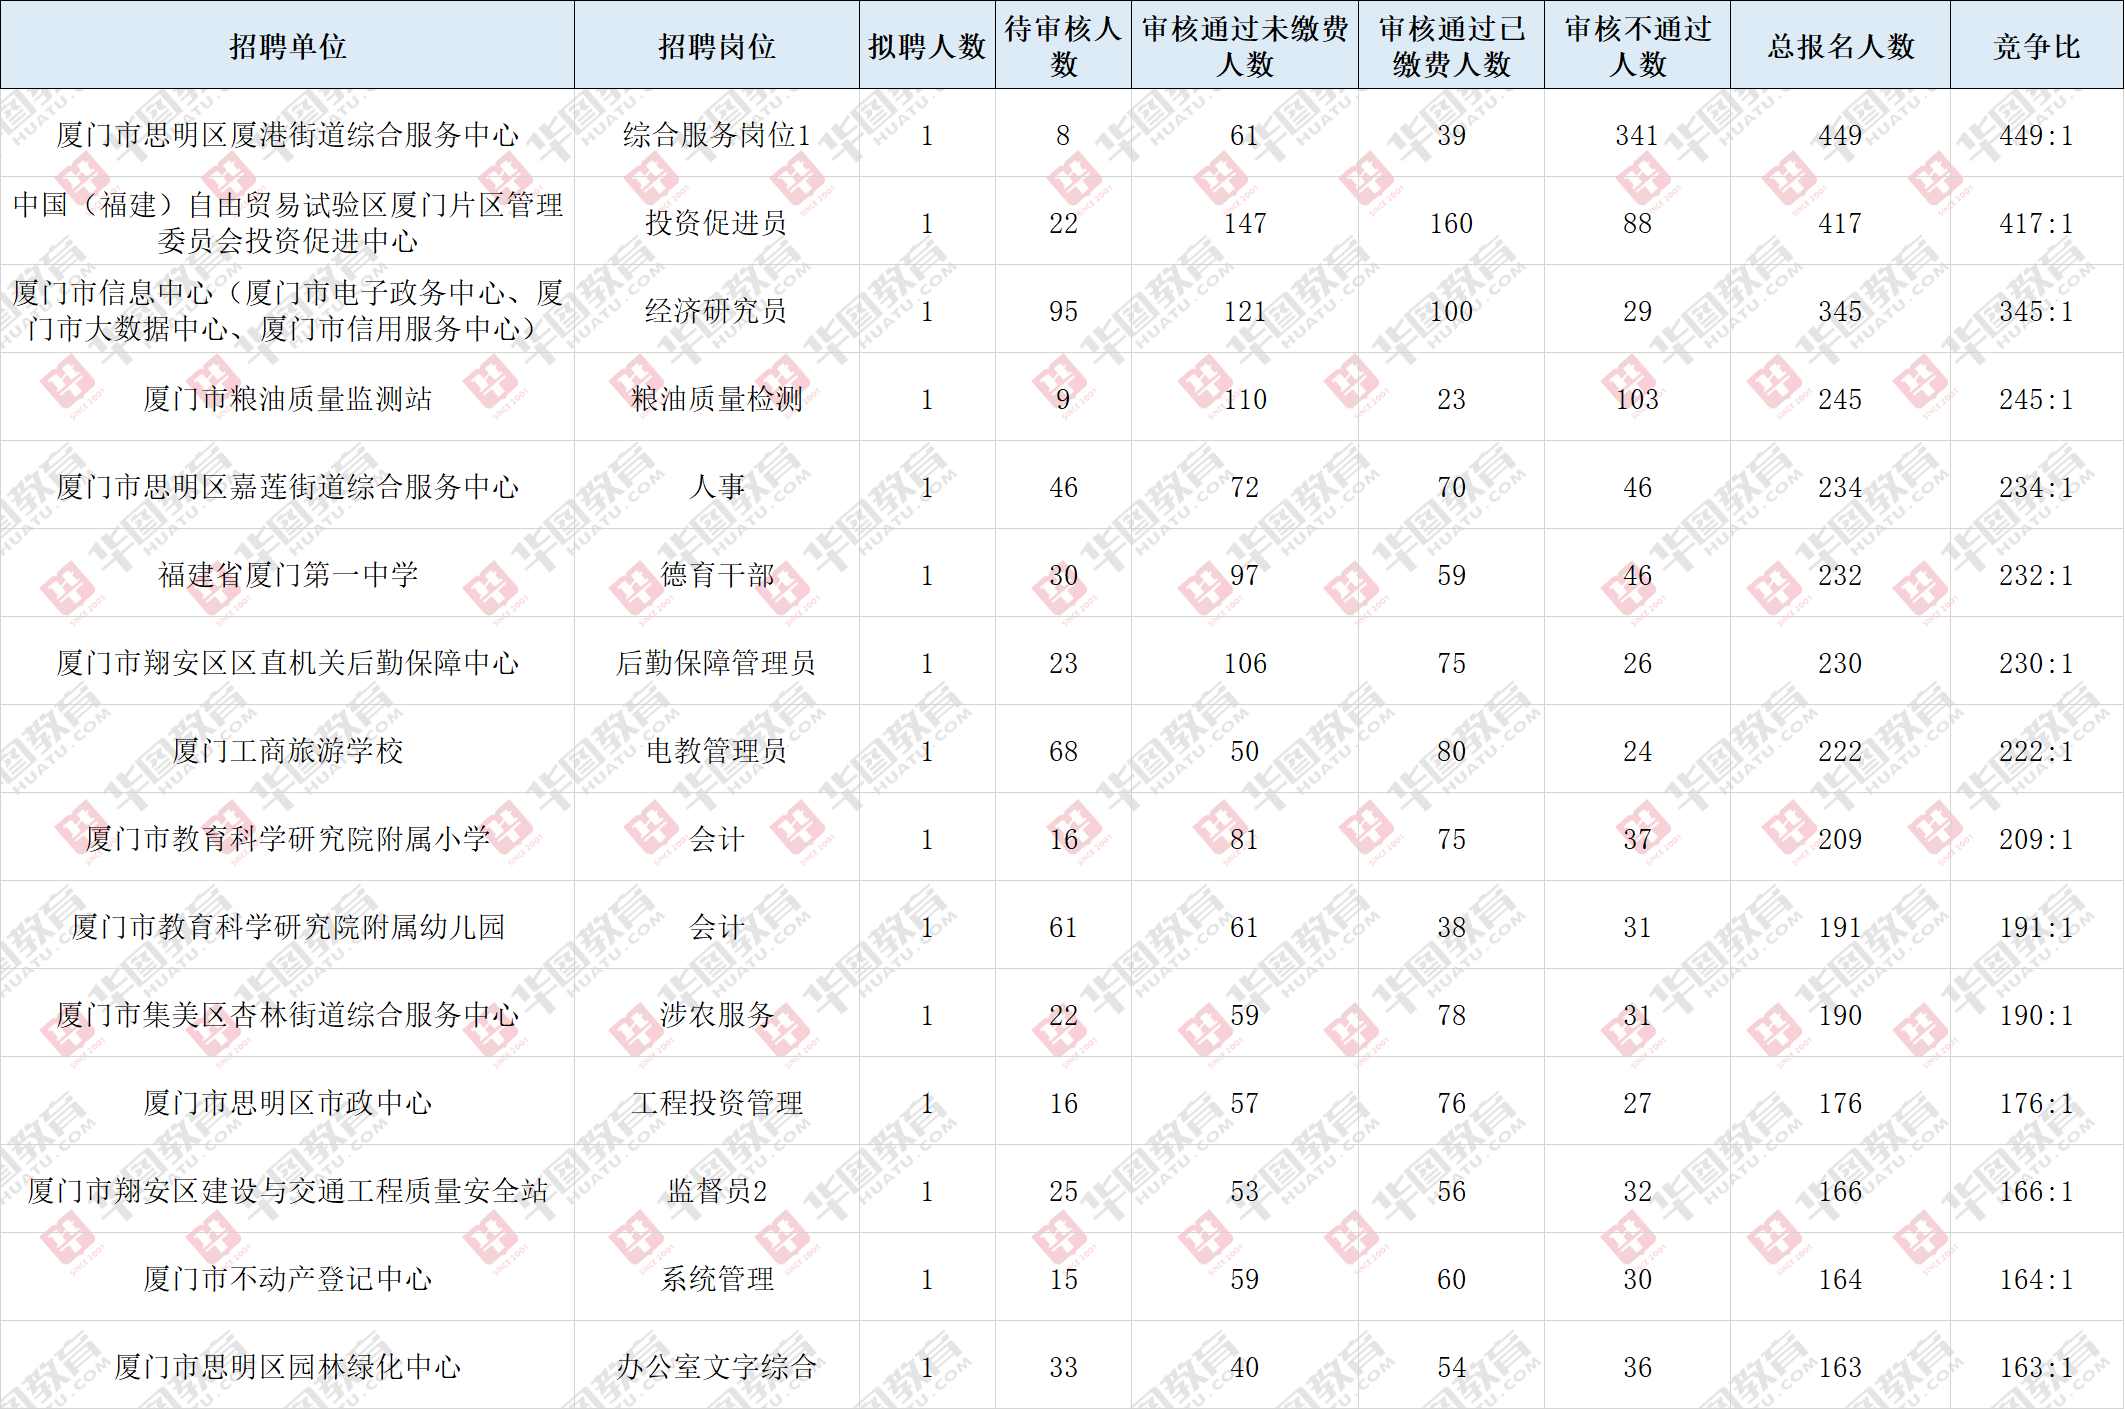This screenshot has height=1409, width=2125.
Task: Select the 166:1 ratio cell
Action: 2037,1189
